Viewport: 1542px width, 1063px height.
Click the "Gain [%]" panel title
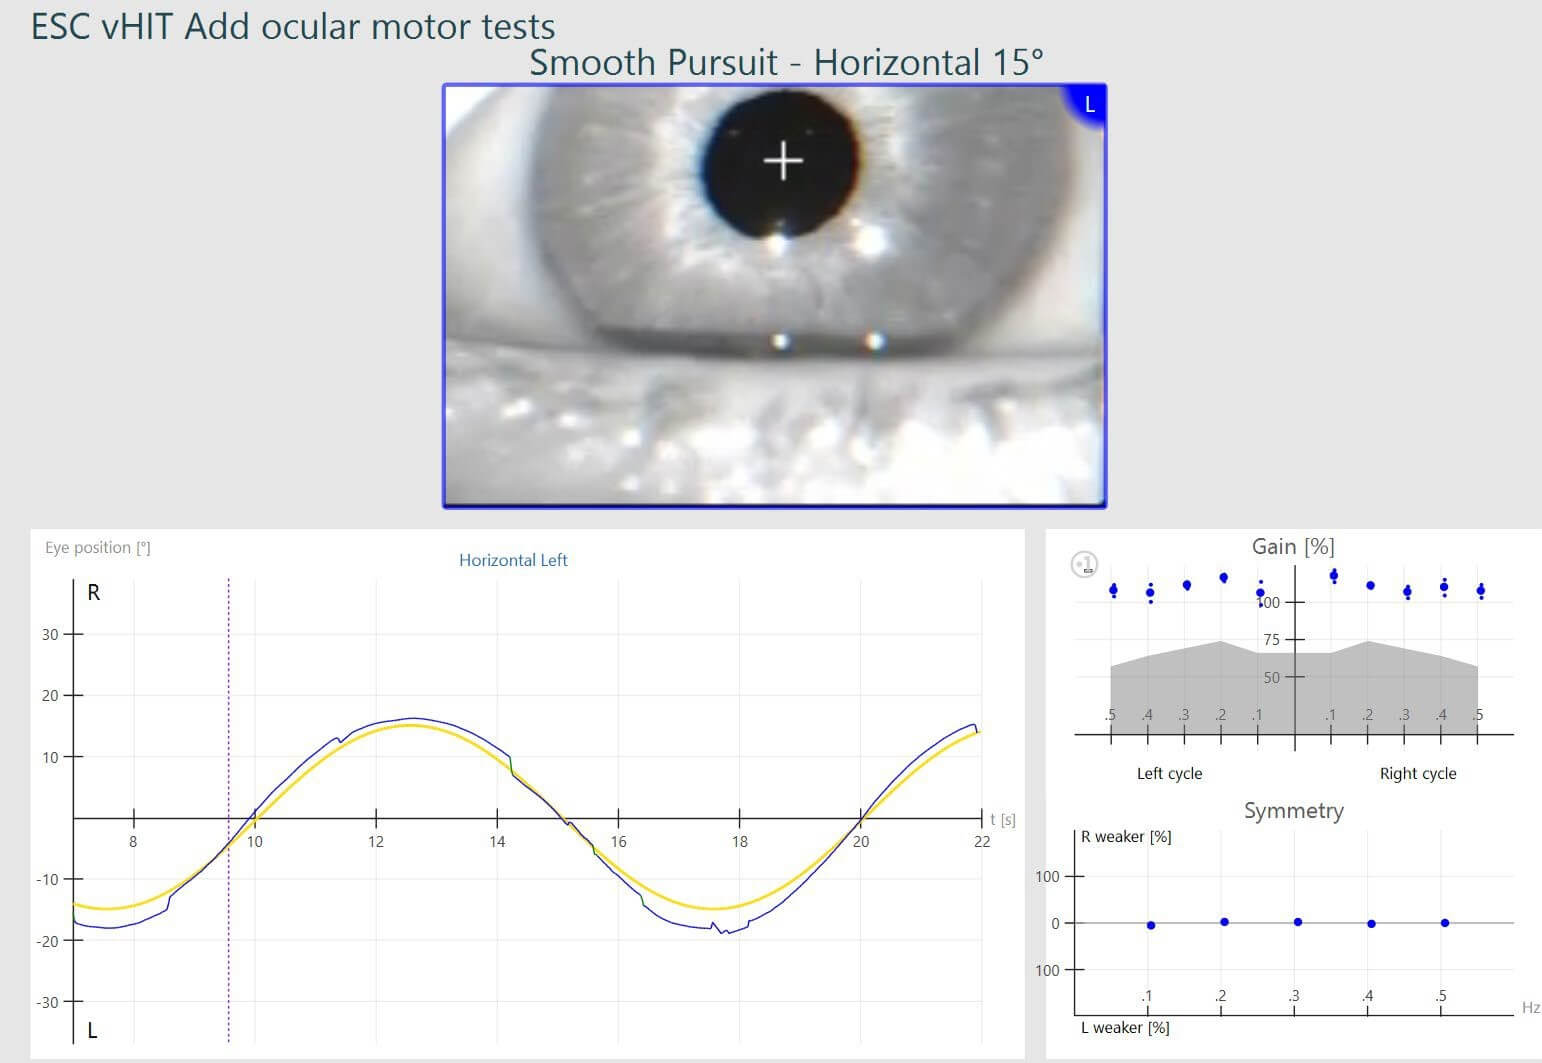[1292, 546]
